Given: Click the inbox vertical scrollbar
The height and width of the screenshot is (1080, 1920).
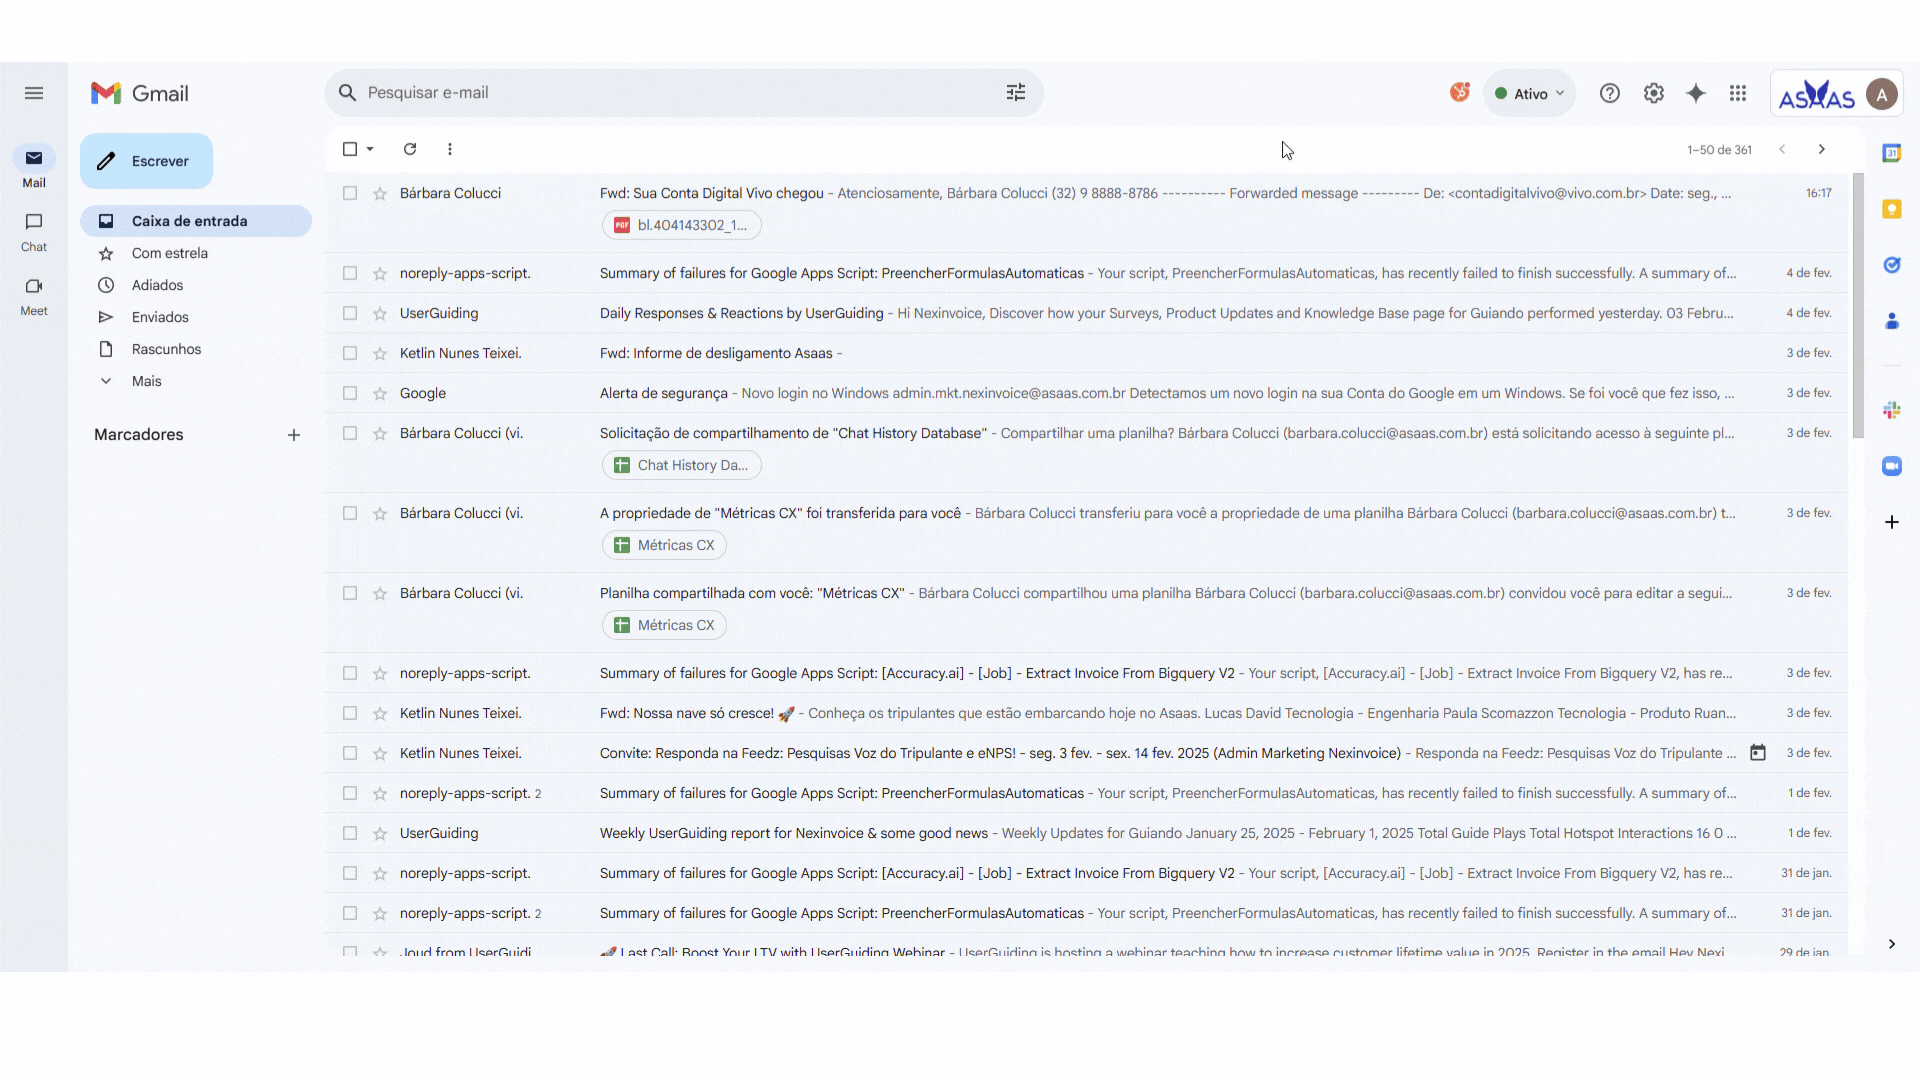Looking at the screenshot, I should pyautogui.click(x=1858, y=305).
